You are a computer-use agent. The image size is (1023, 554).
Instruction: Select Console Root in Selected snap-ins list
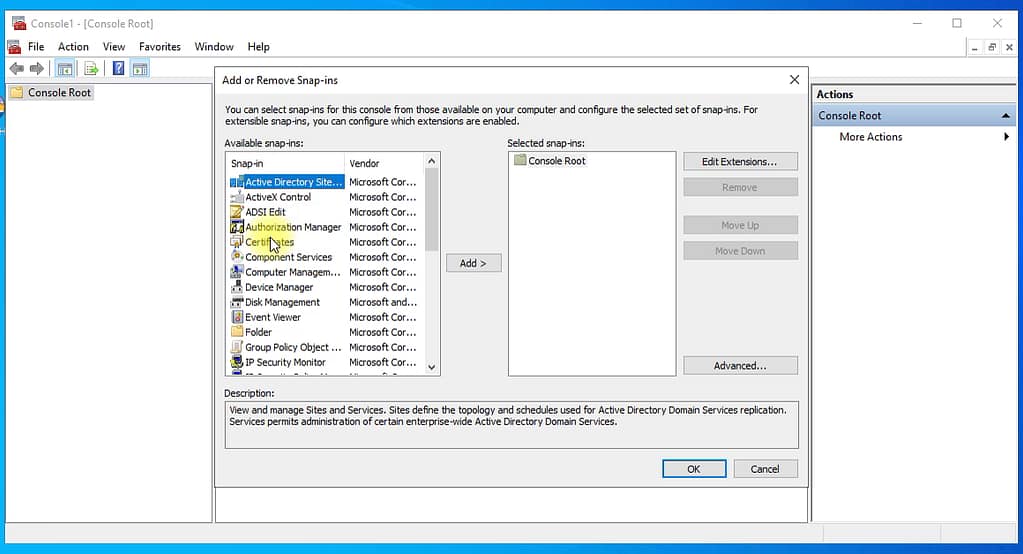pyautogui.click(x=556, y=161)
